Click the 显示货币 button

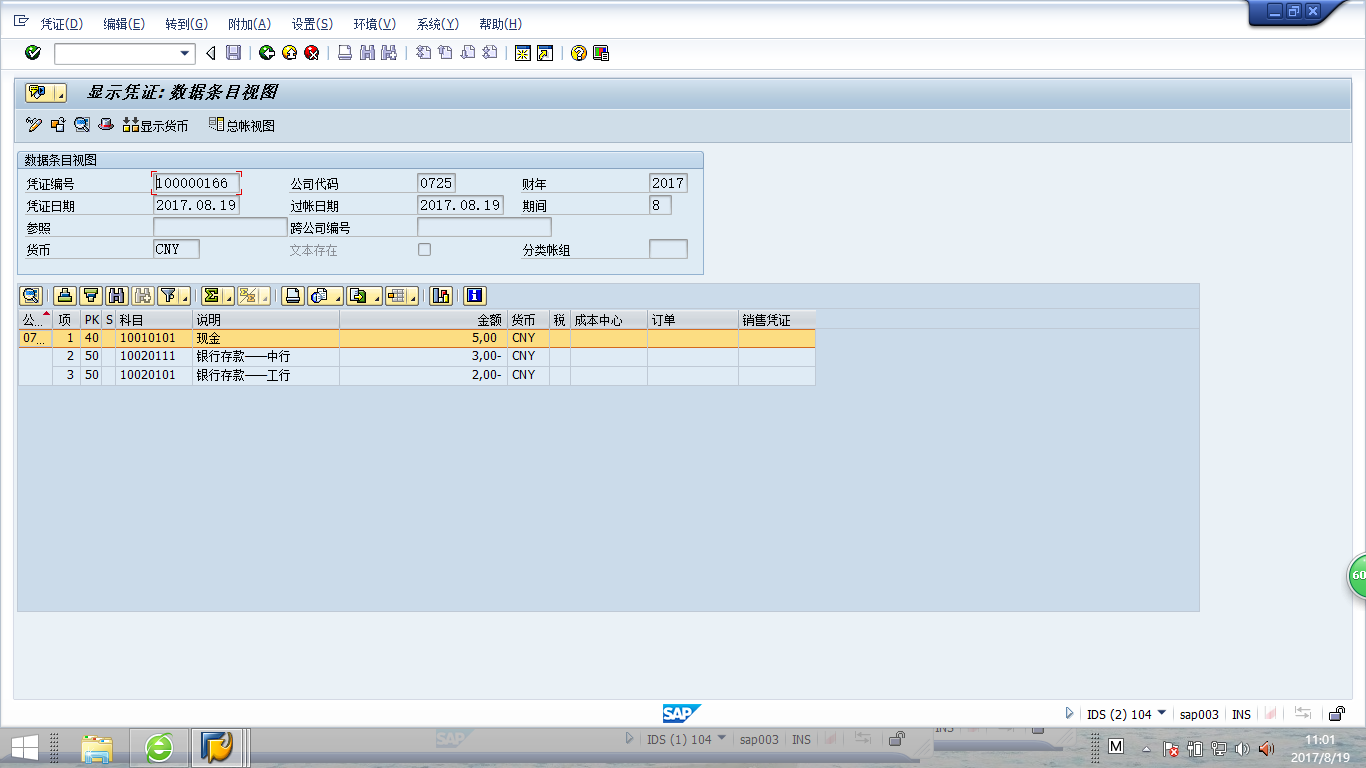pos(155,126)
